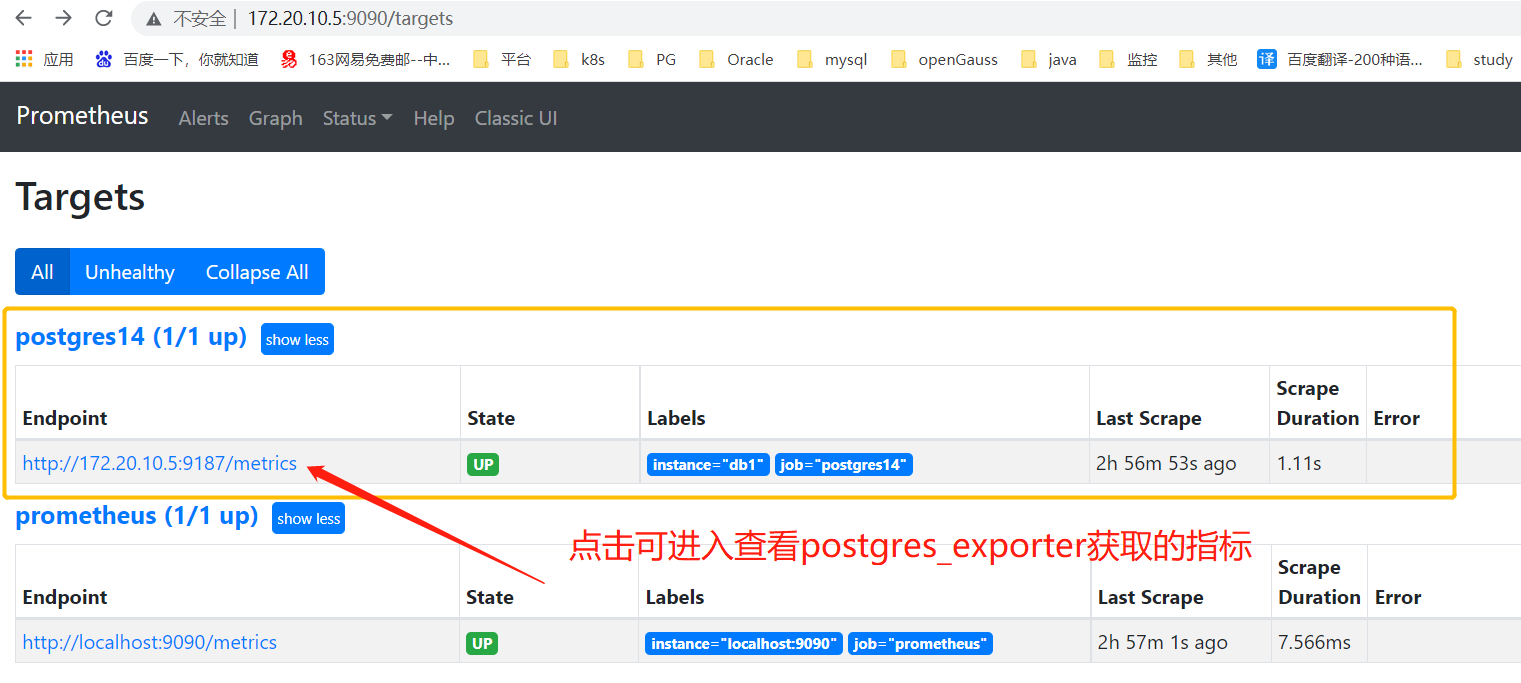1521x683 pixels.
Task: Click the Prometheus brand logo text
Action: (82, 116)
